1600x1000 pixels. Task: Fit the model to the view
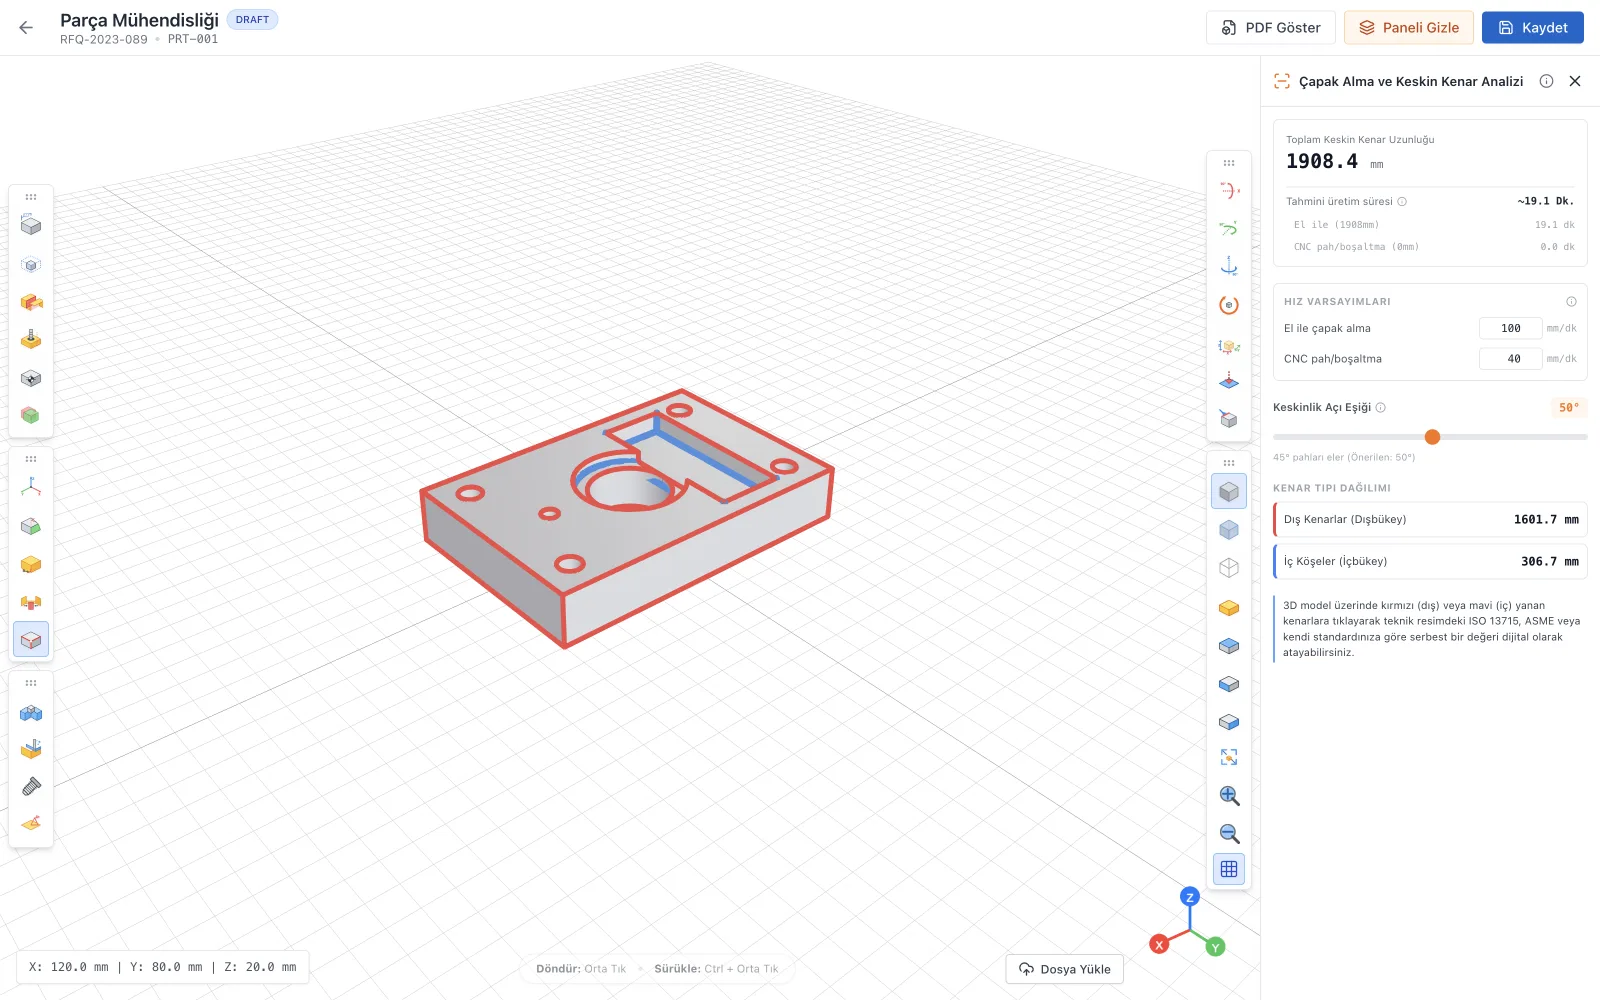1229,757
